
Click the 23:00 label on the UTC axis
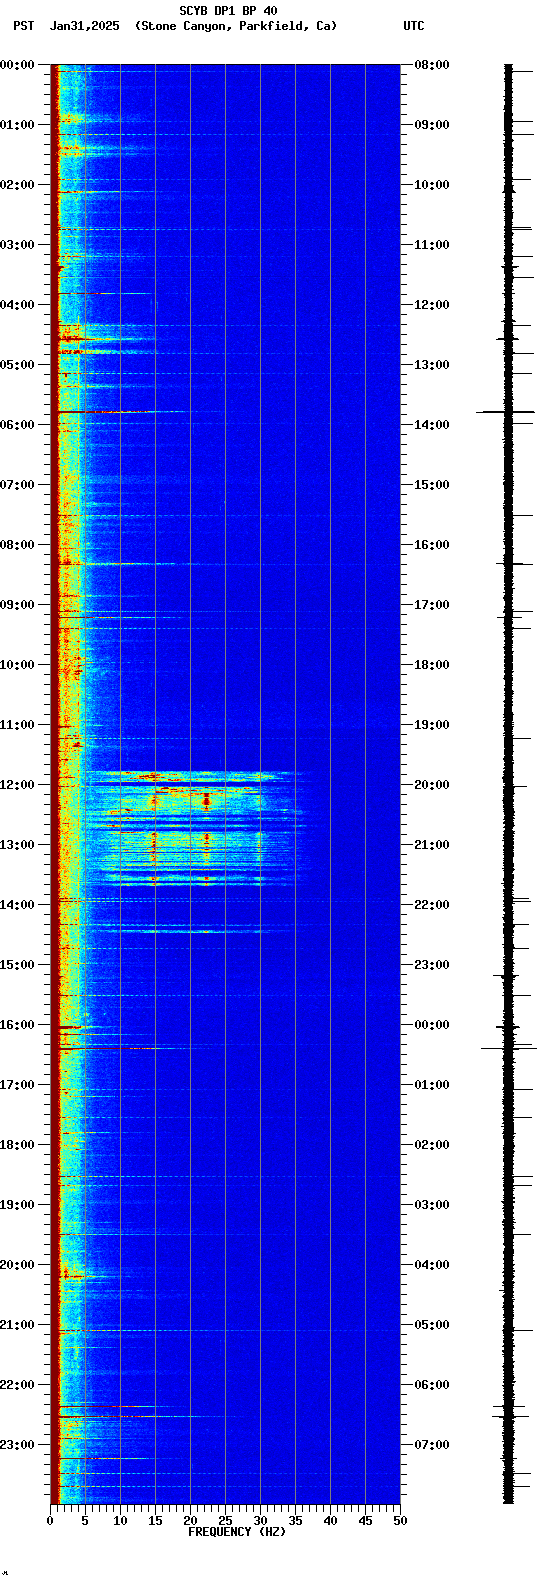432,965
